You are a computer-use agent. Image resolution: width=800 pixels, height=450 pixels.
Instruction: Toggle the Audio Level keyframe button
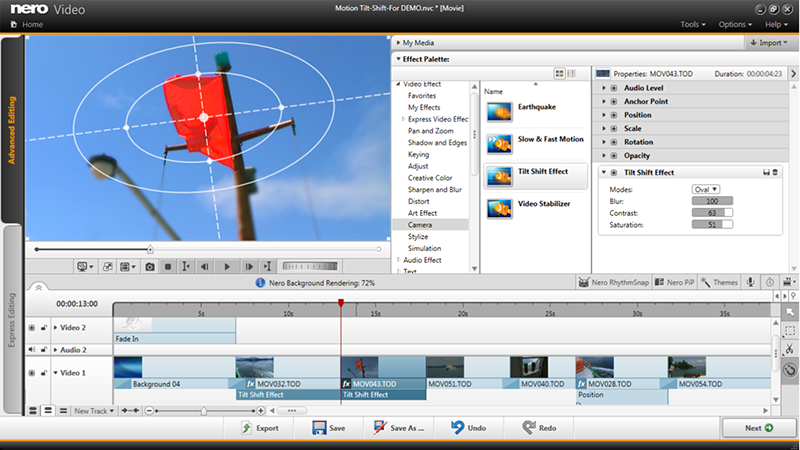click(614, 88)
